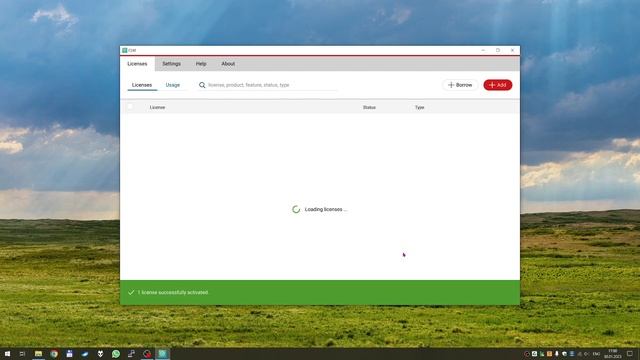Open the notification center icon
Screen dimensions: 640x360
(630, 354)
